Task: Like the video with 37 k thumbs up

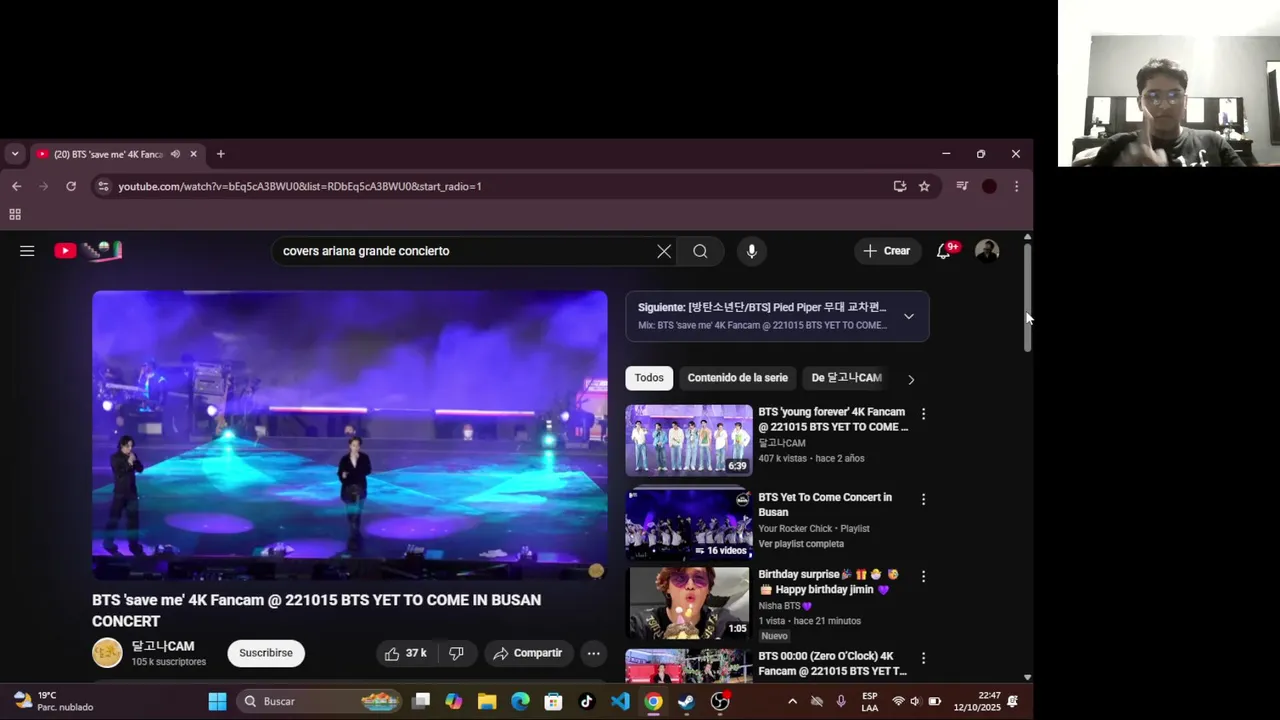Action: click(x=405, y=653)
